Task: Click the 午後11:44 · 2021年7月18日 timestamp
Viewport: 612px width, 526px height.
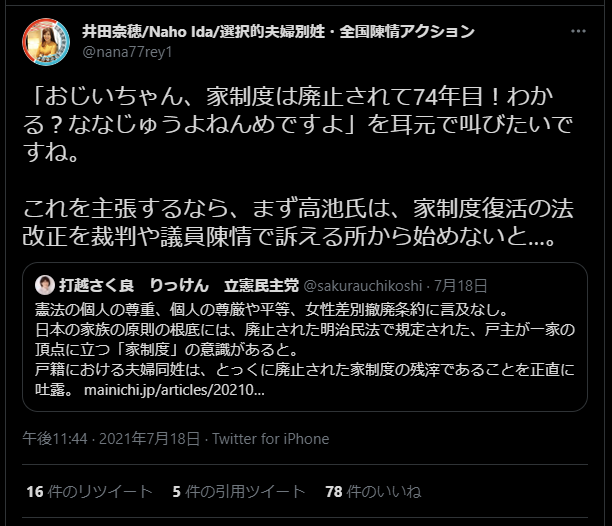Action: tap(111, 439)
